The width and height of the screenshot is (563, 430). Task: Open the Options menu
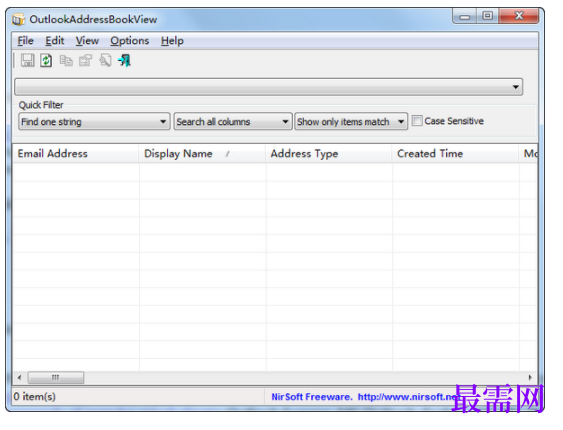(130, 41)
